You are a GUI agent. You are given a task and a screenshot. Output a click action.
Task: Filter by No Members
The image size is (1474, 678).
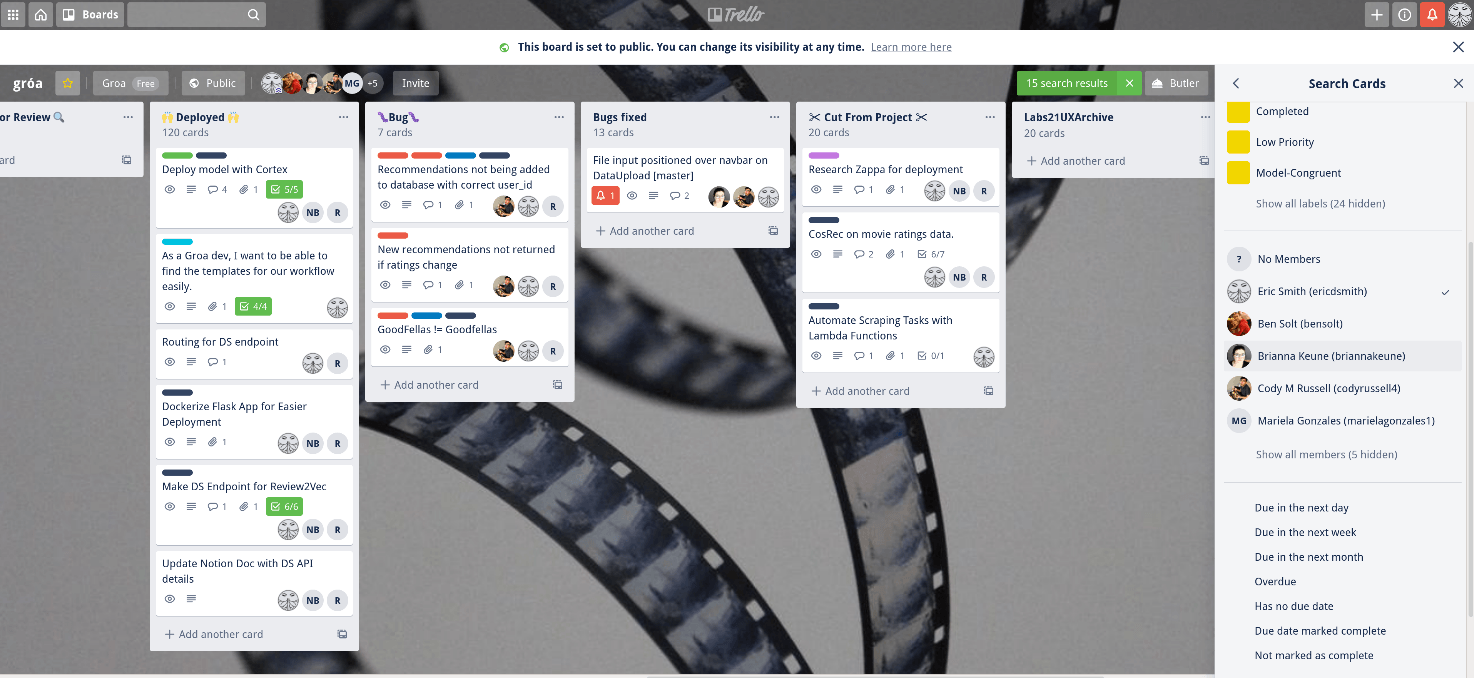pos(1342,259)
